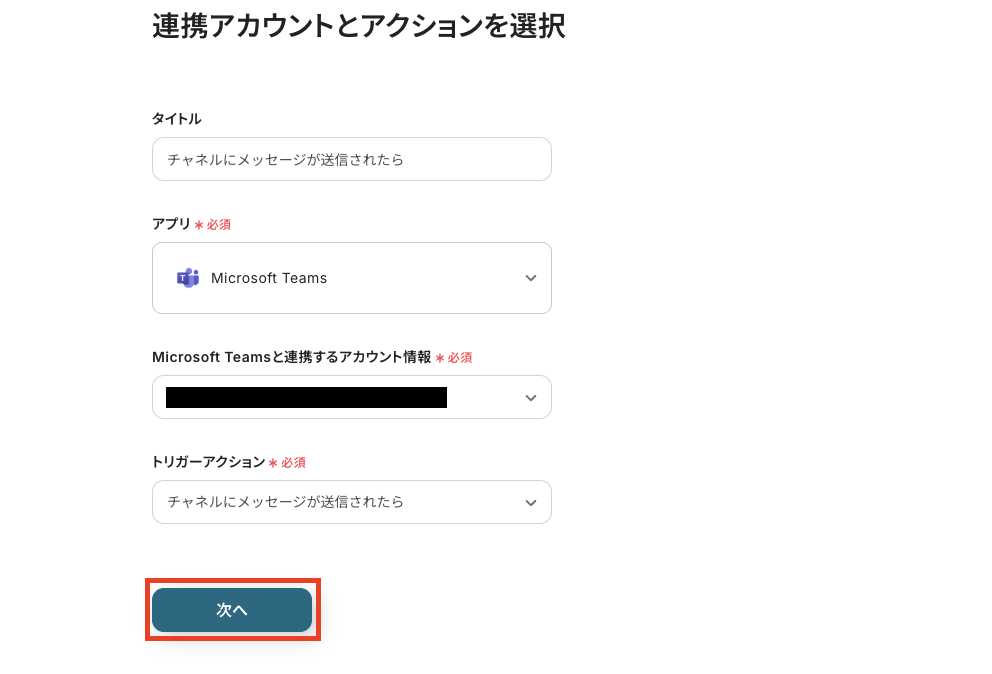The height and width of the screenshot is (674, 992).
Task: Click the redacted account name value
Action: (305, 397)
